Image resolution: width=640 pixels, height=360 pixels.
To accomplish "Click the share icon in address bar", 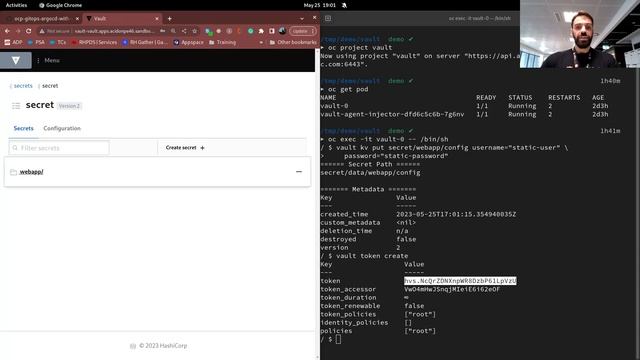I will click(x=184, y=31).
